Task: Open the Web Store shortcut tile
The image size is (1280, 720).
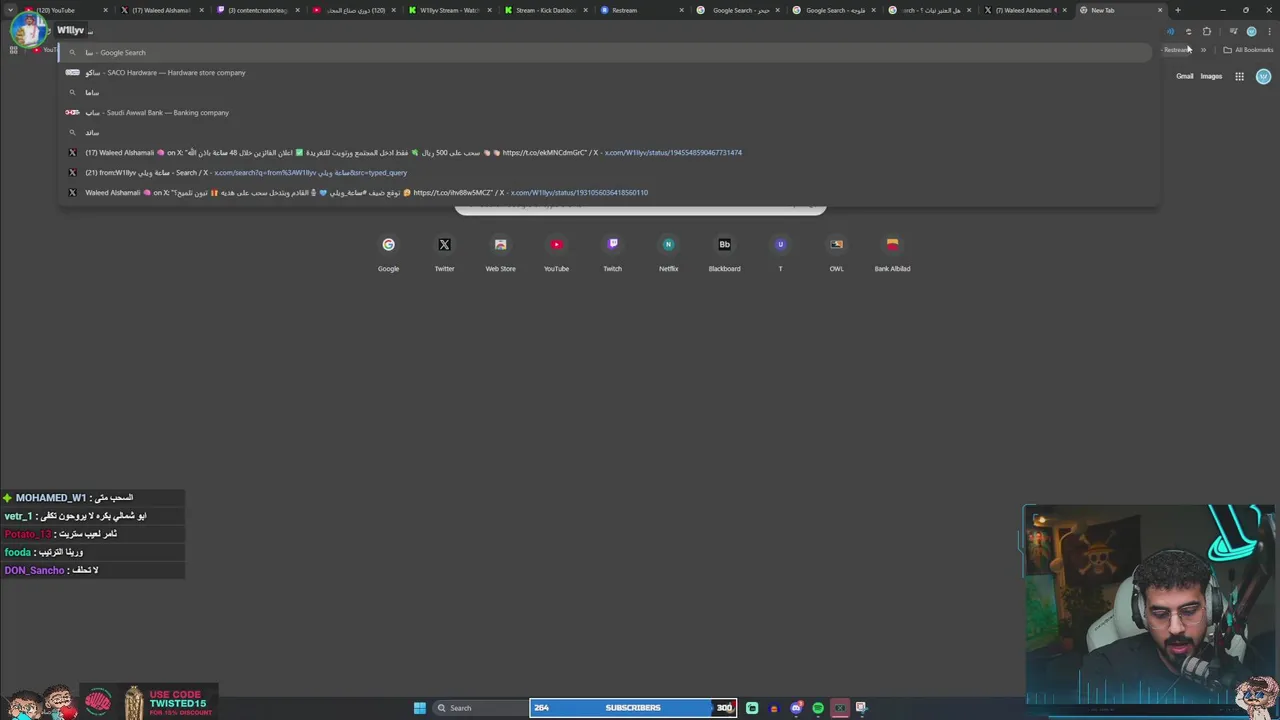Action: tap(500, 254)
